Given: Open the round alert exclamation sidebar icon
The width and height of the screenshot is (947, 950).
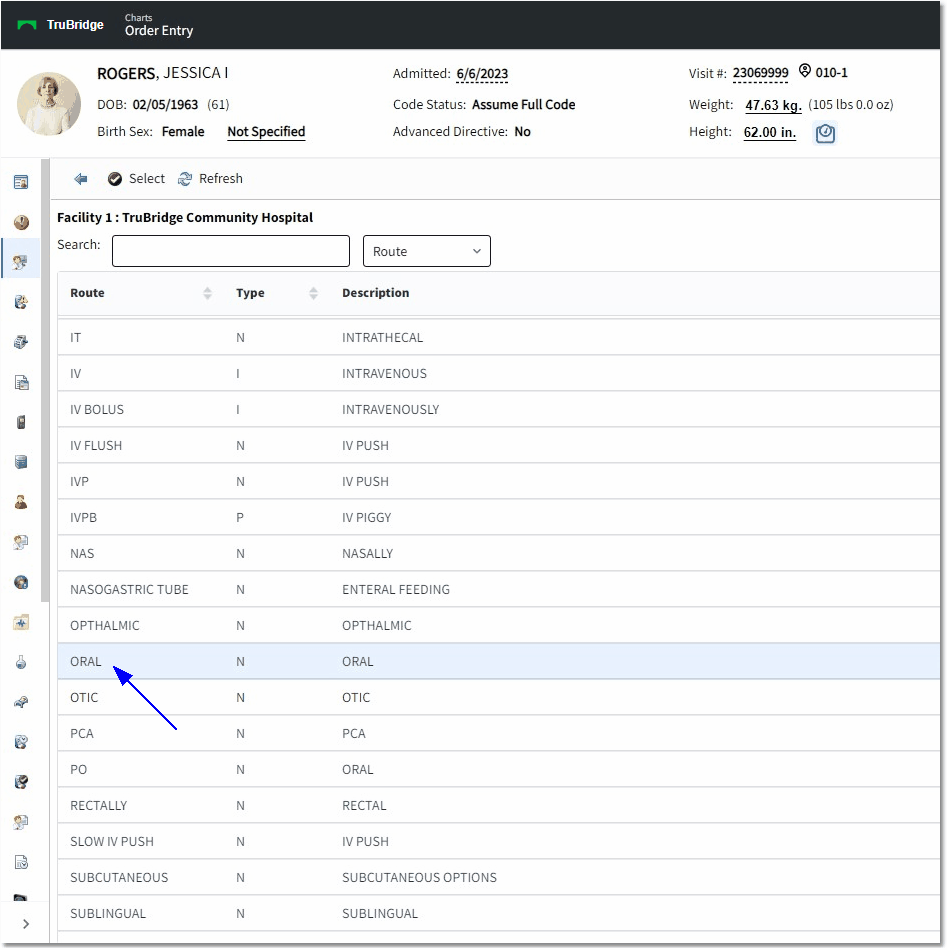Looking at the screenshot, I should point(21,222).
